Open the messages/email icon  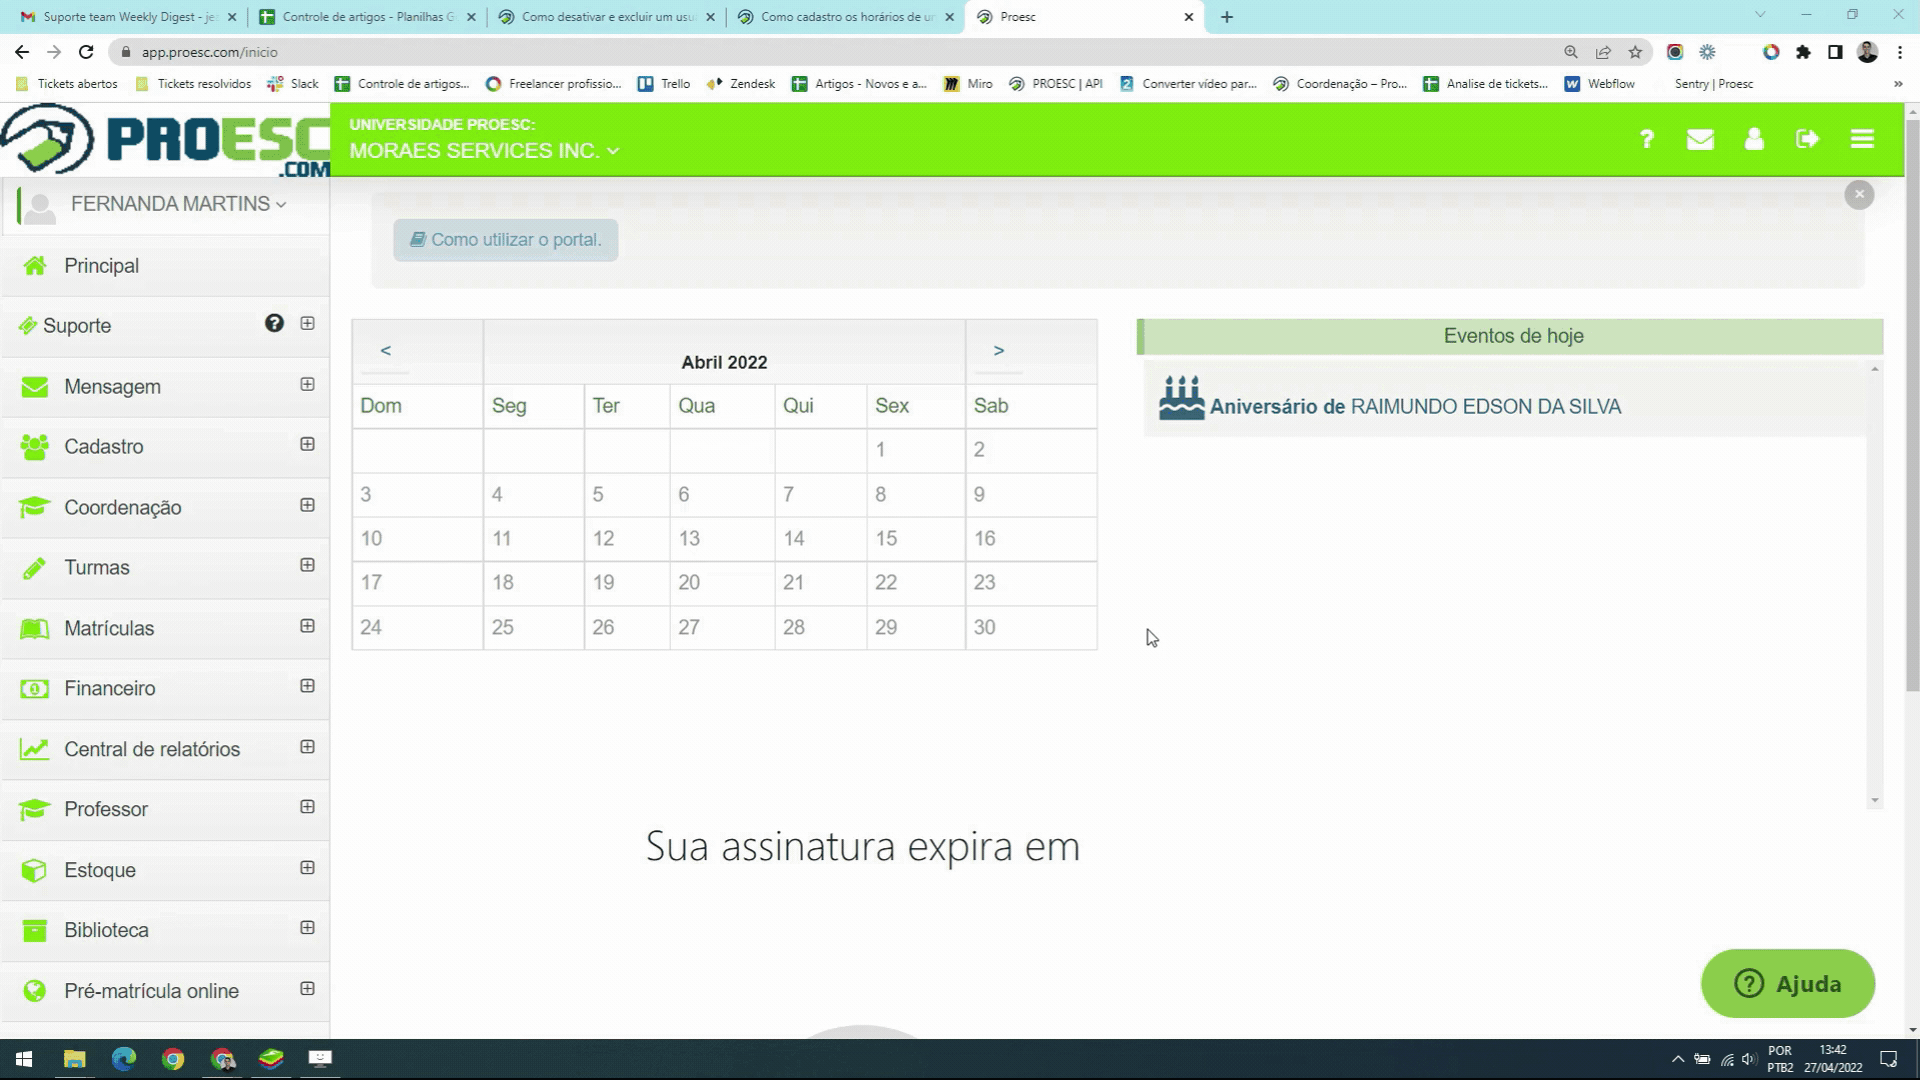[1700, 138]
